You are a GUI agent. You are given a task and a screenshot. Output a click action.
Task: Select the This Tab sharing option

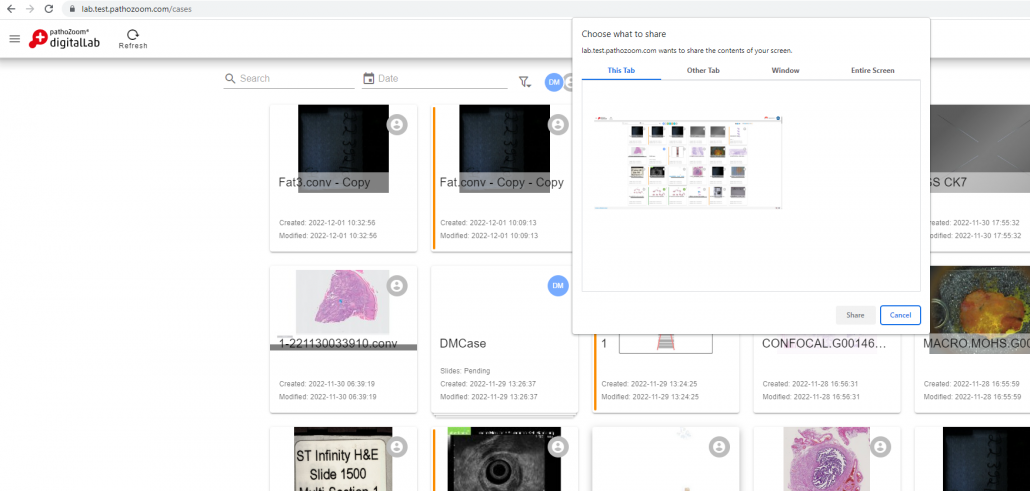click(x=621, y=71)
